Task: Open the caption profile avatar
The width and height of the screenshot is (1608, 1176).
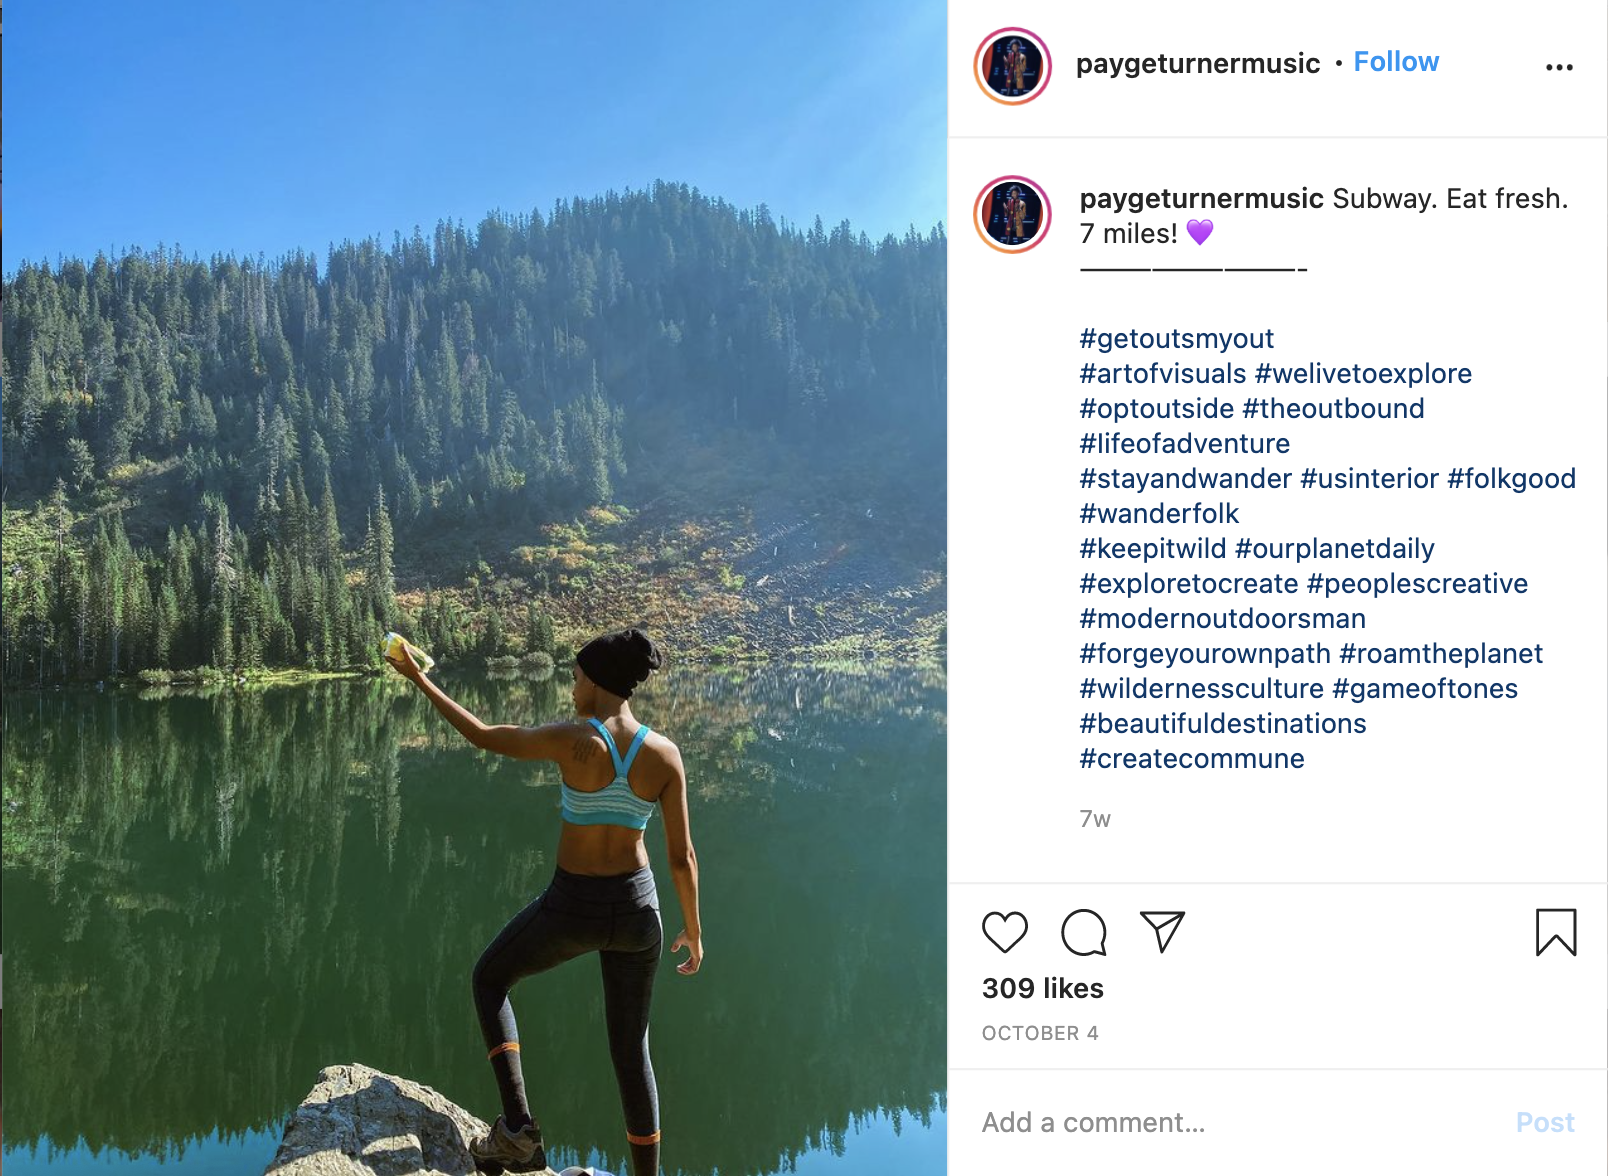Action: coord(1012,214)
